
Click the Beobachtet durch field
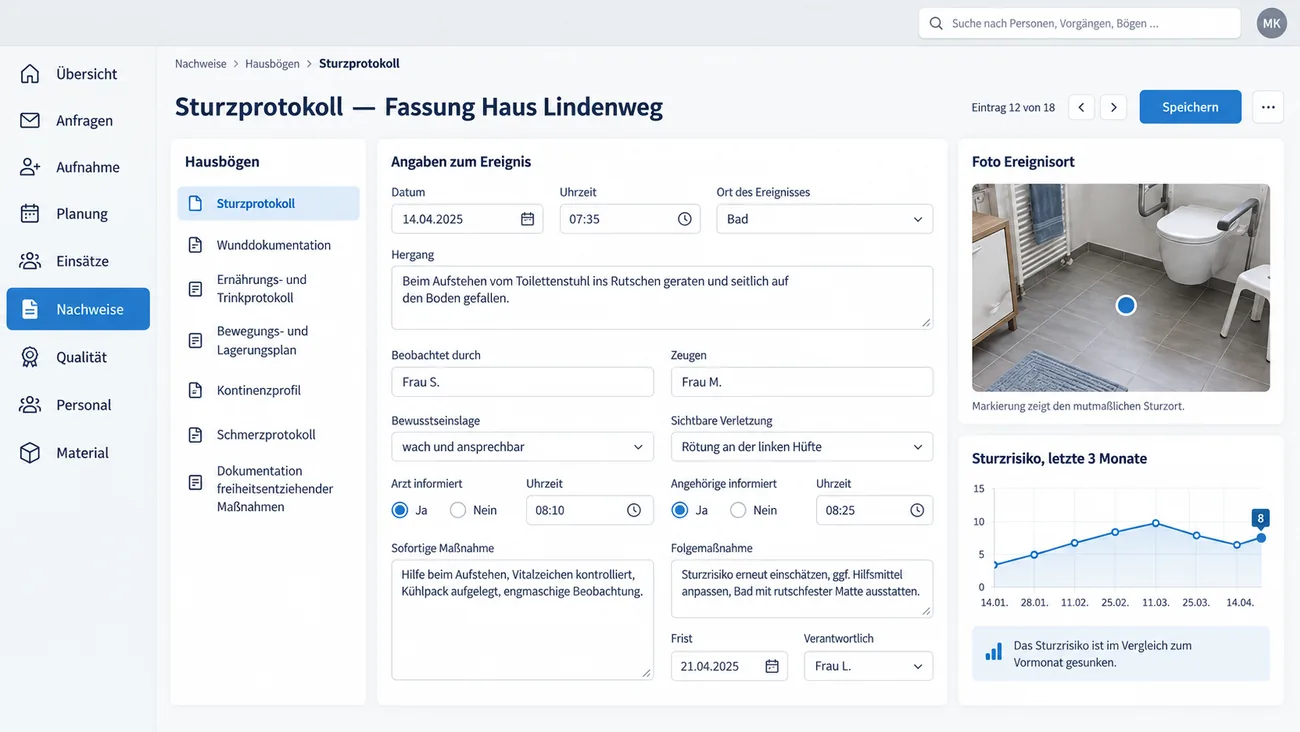522,382
